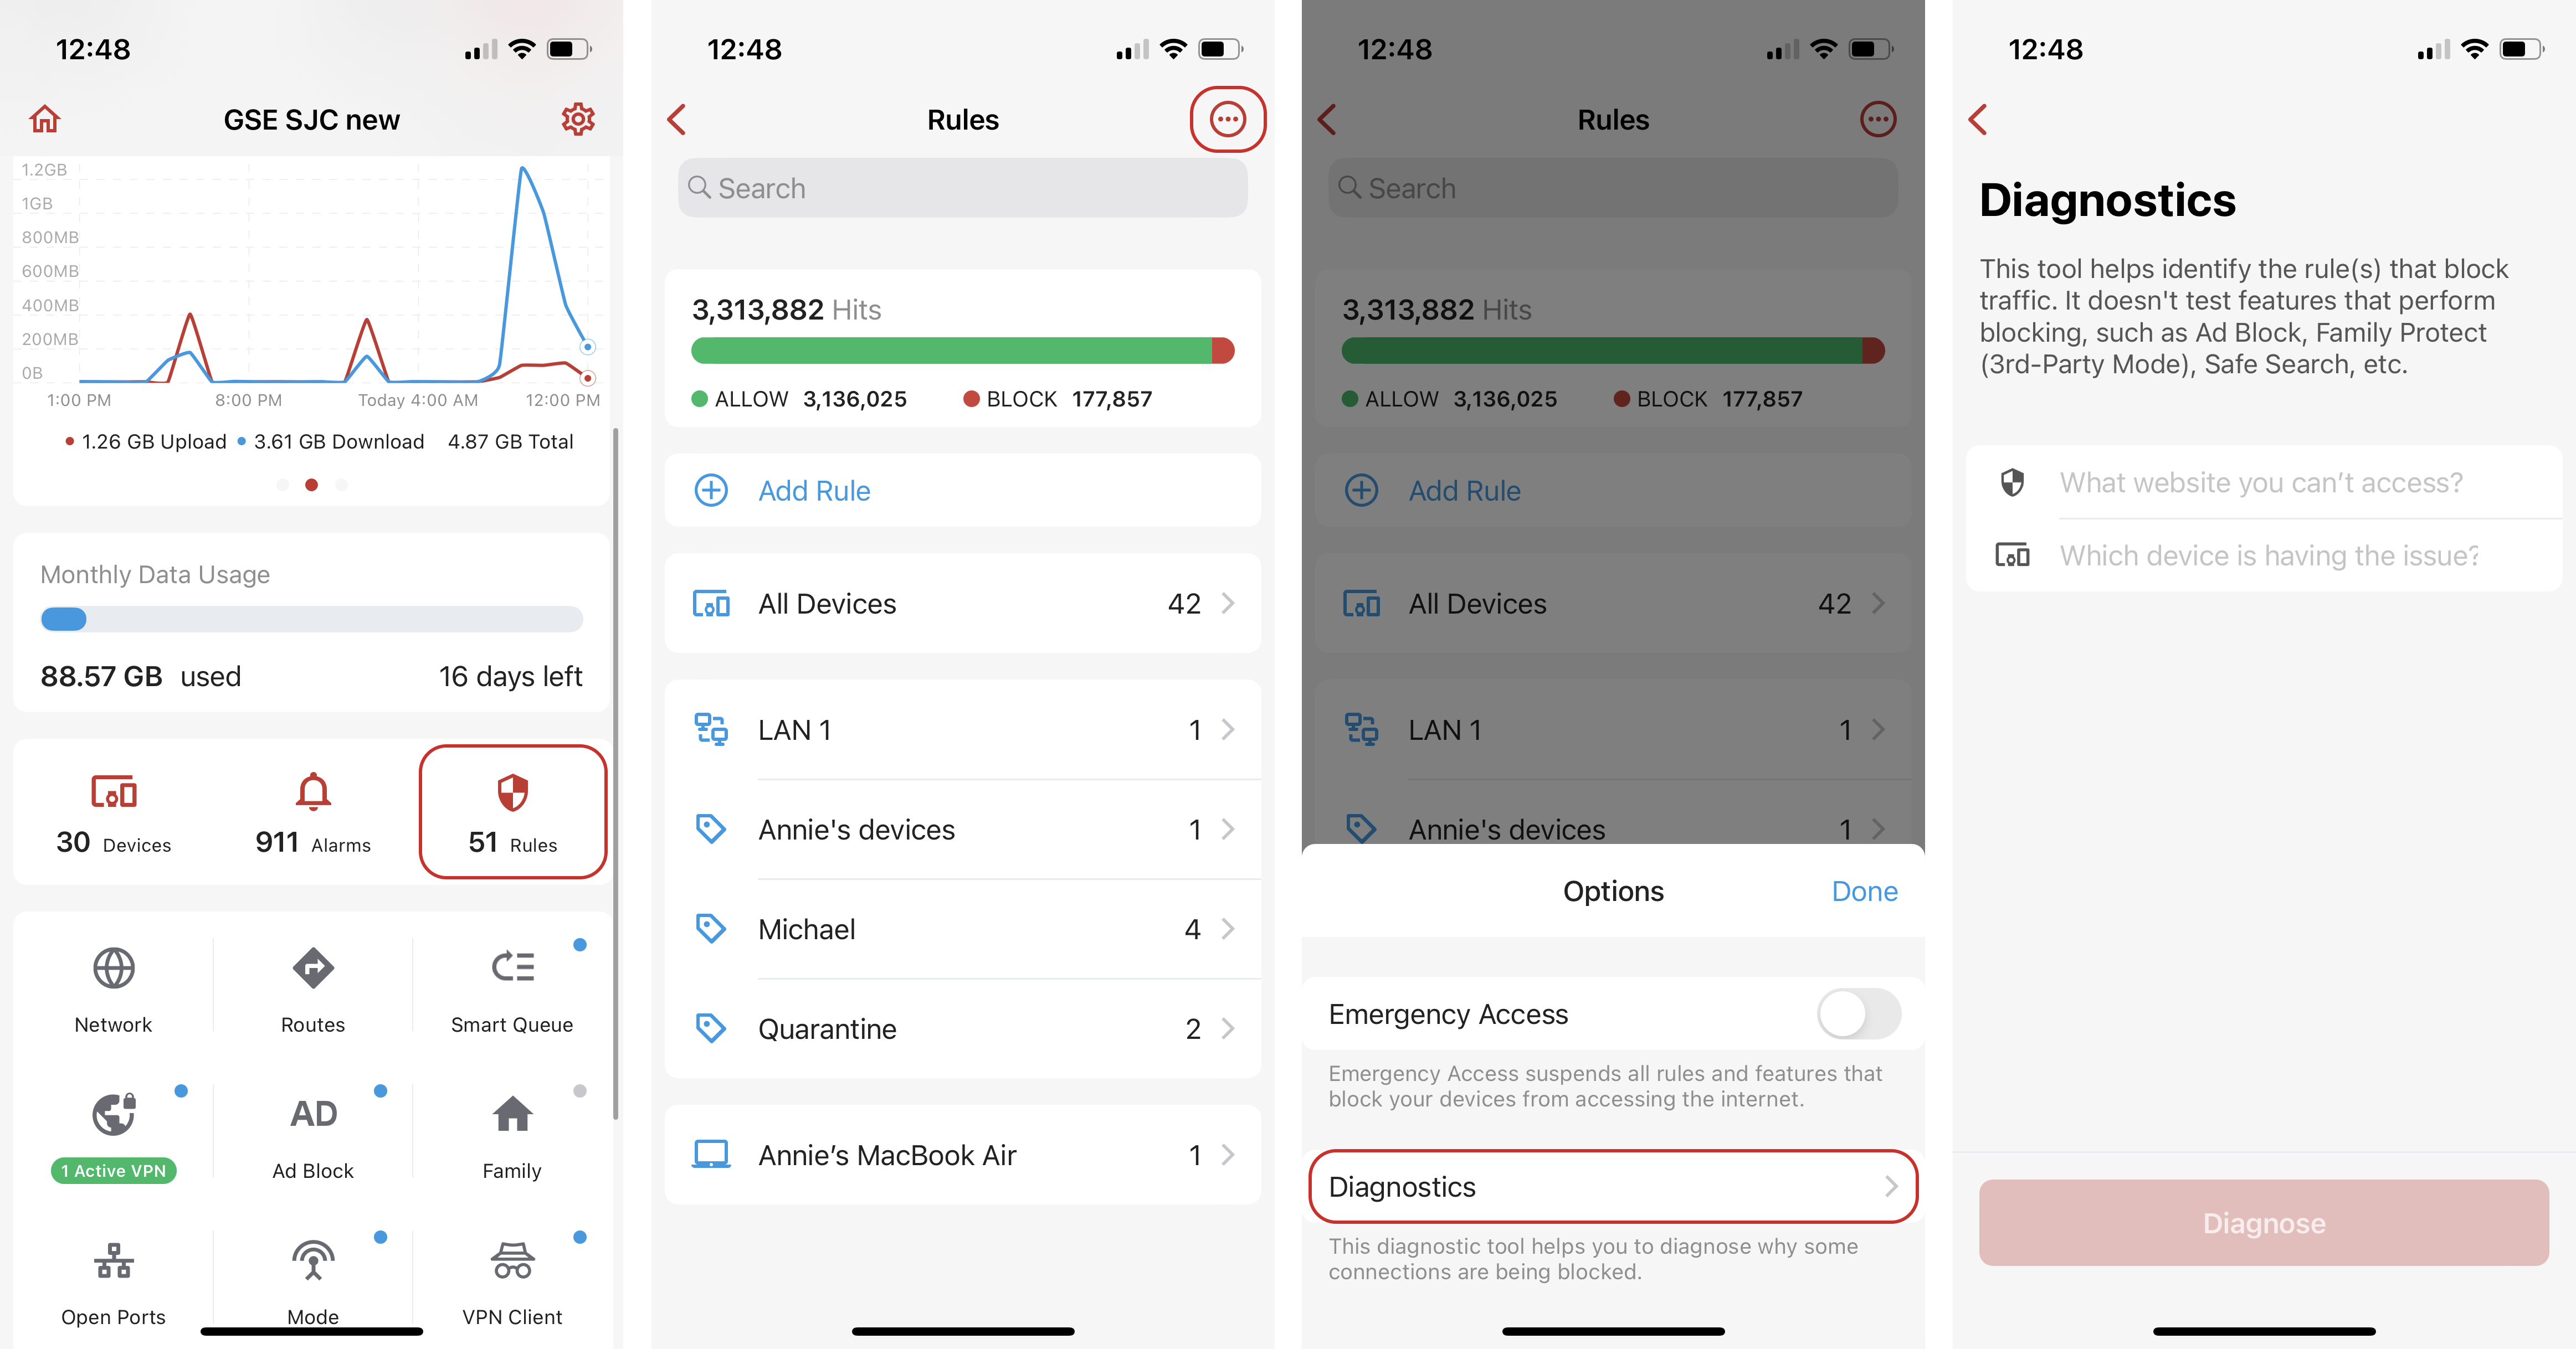Tap Done on the Options sheet
Screen dimensions: 2576x1349
1864,891
